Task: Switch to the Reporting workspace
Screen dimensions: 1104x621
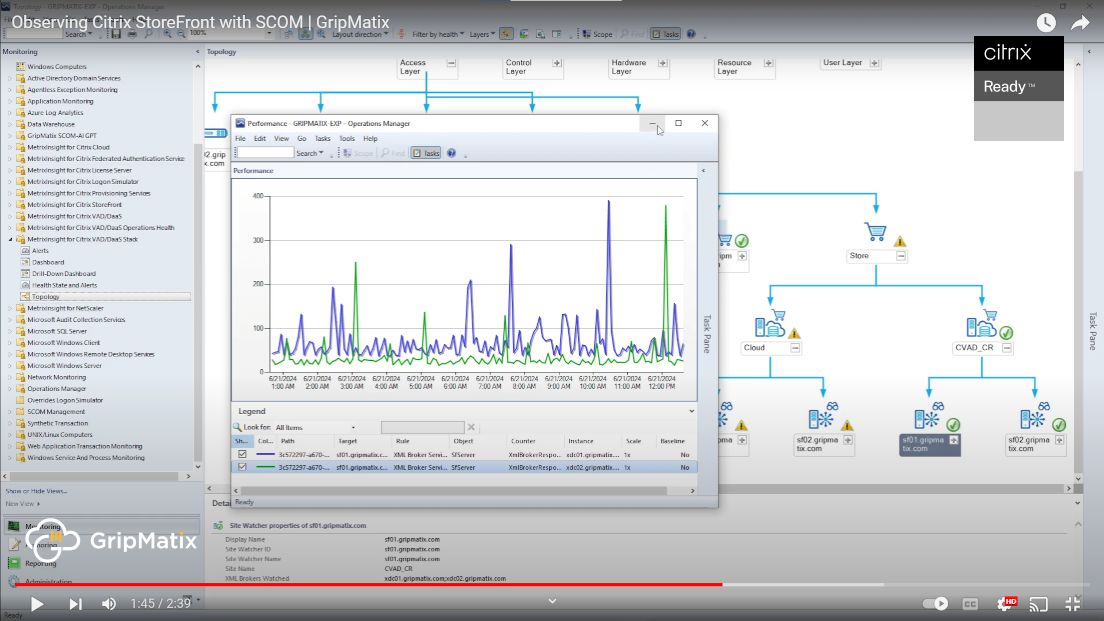Action: tap(42, 563)
